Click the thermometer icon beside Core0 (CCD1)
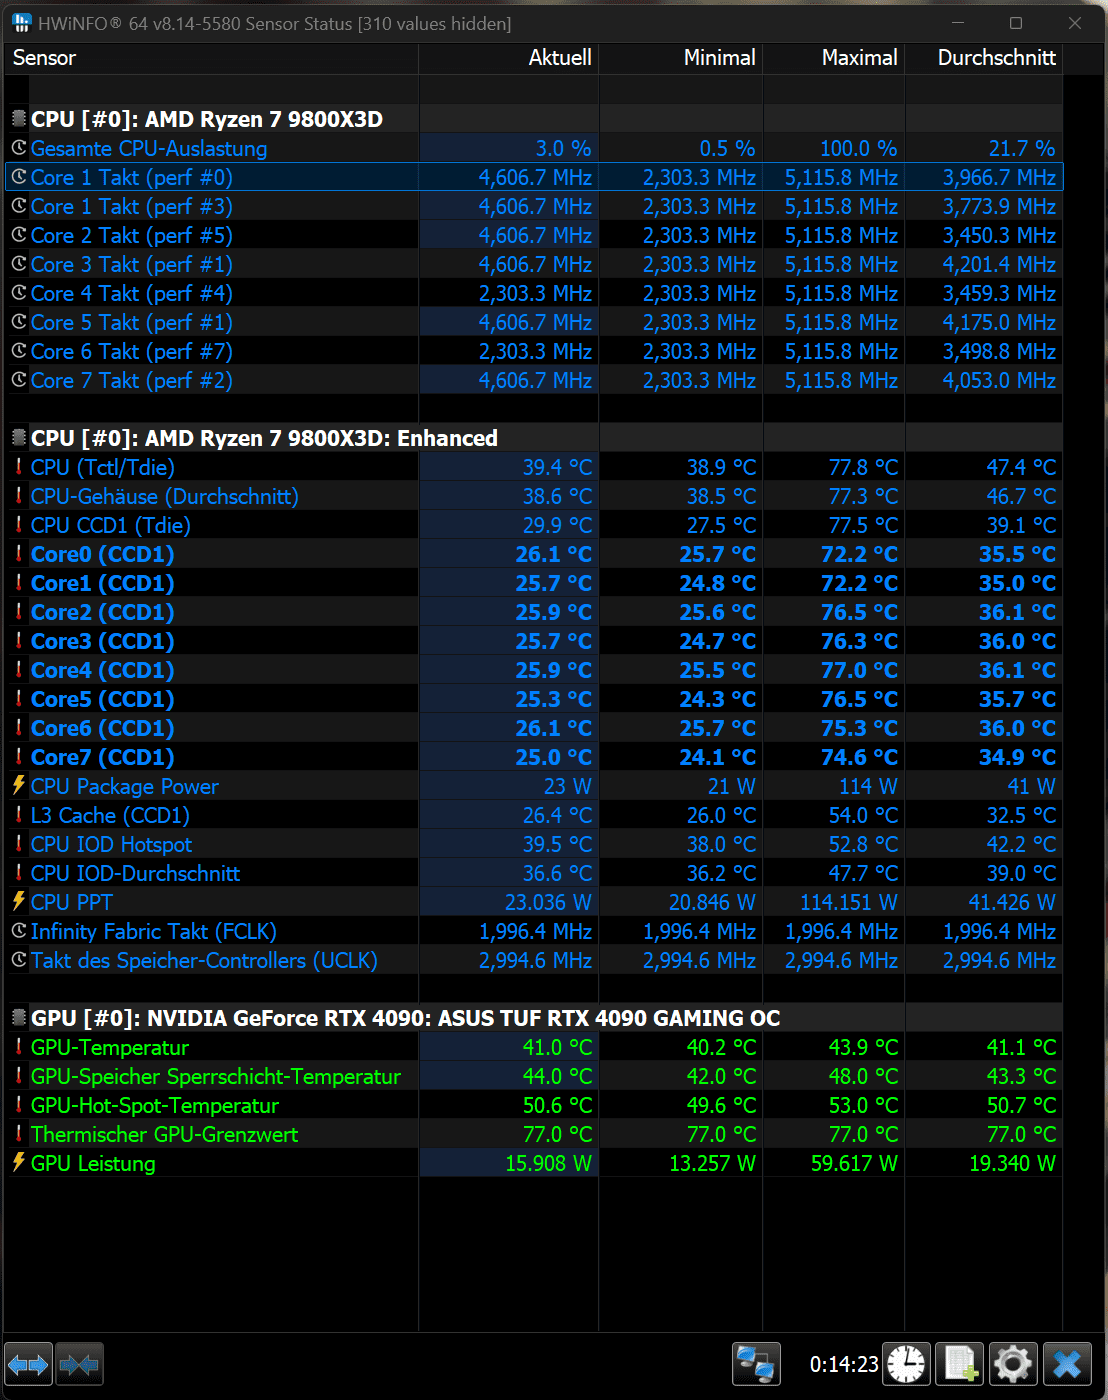 18,554
